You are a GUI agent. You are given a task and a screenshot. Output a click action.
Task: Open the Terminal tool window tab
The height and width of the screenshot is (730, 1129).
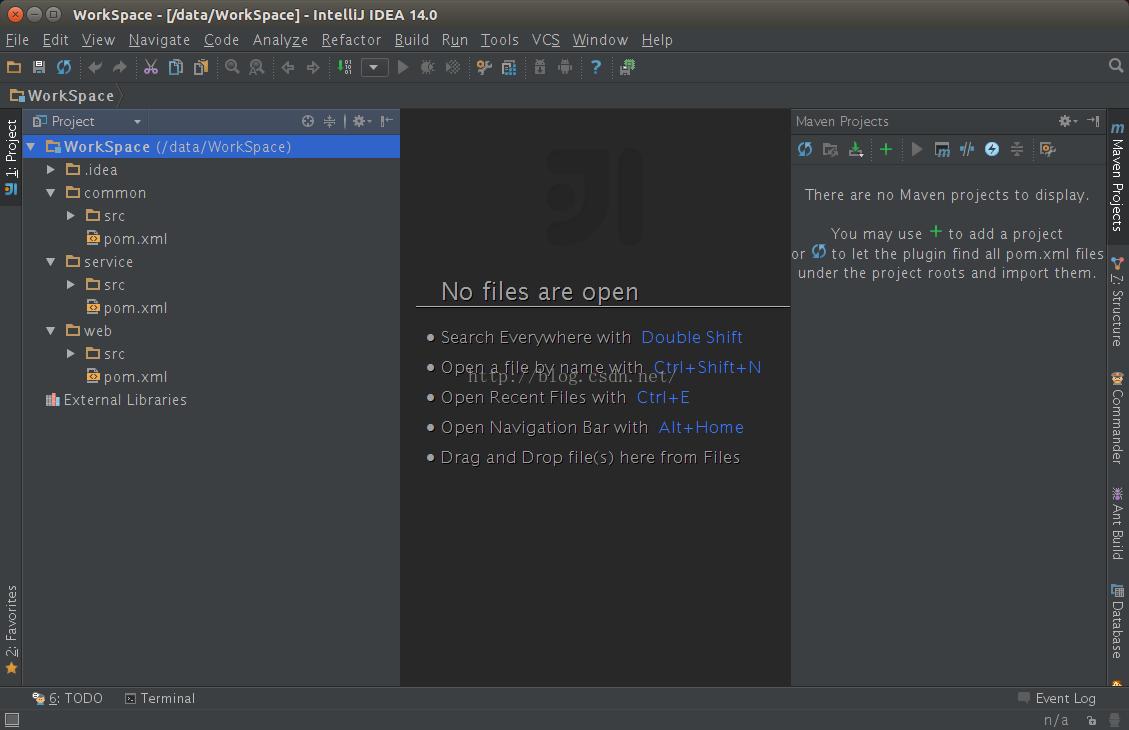(160, 698)
